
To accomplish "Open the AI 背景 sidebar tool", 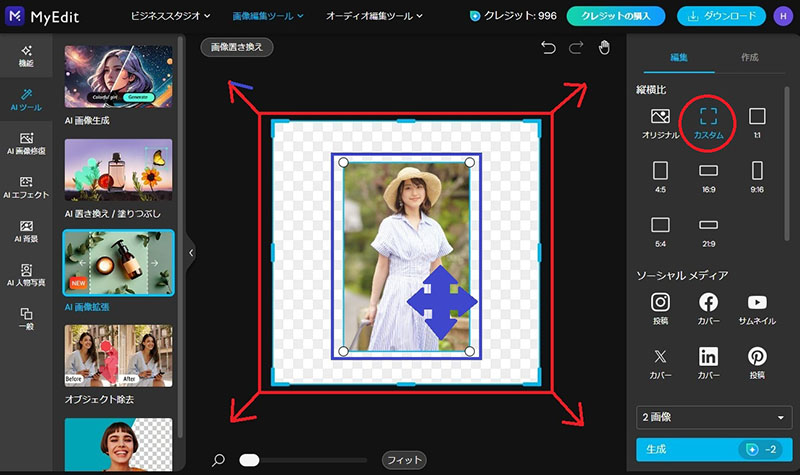I will [26, 231].
